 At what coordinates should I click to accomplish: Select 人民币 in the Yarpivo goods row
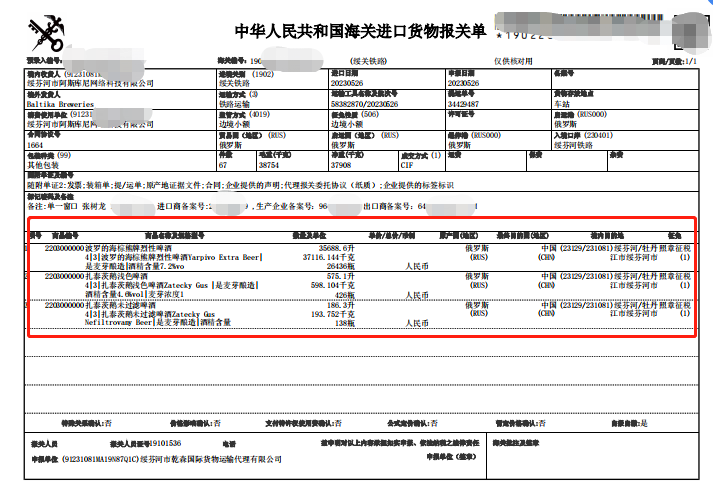point(417,266)
